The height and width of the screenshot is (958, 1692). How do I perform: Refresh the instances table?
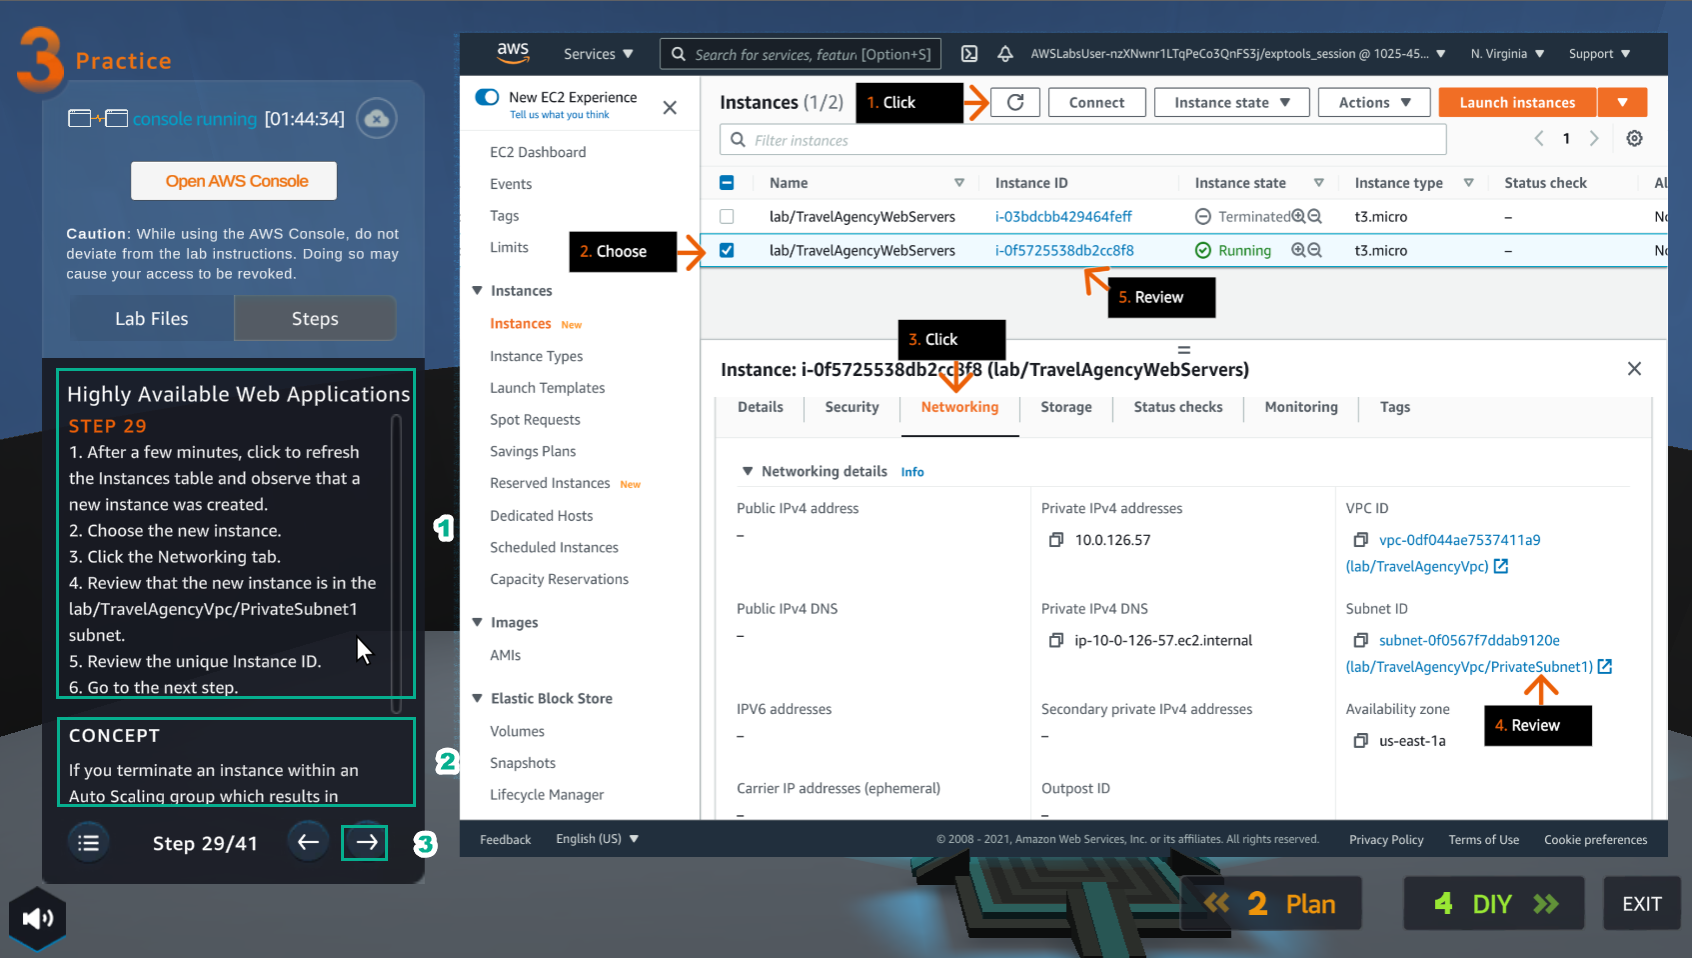[1015, 102]
